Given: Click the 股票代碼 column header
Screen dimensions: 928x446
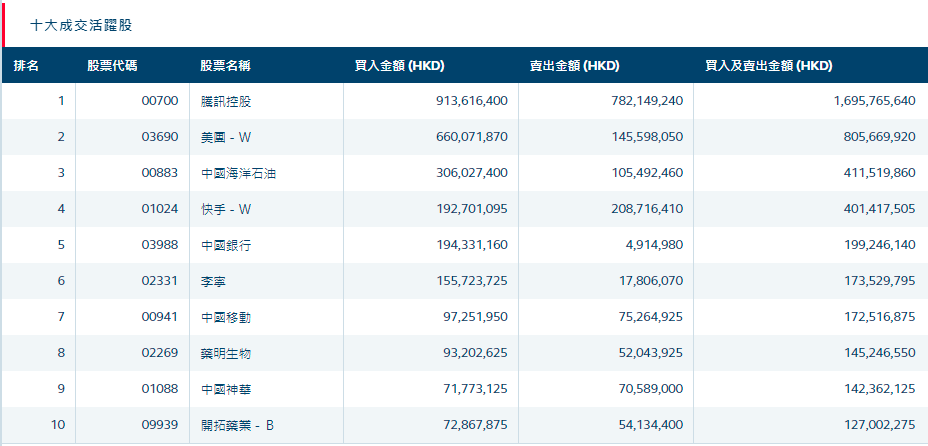Looking at the screenshot, I should pos(112,66).
